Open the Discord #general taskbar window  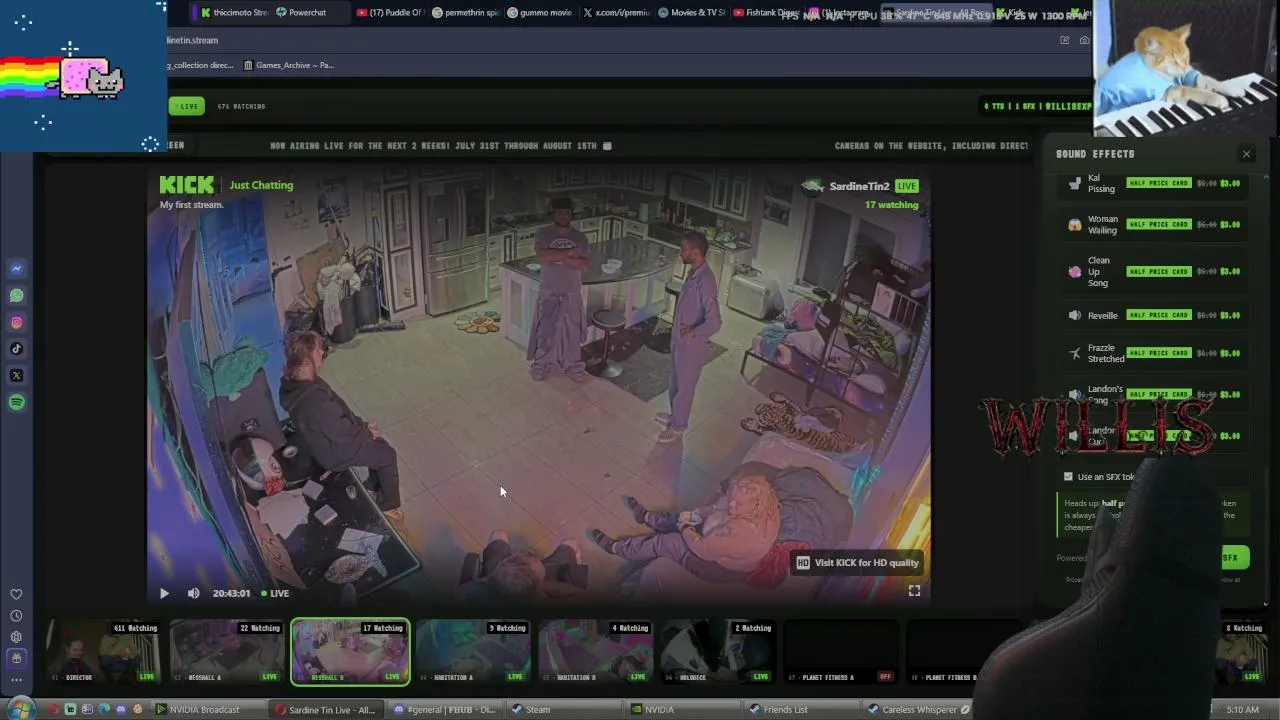(x=450, y=710)
